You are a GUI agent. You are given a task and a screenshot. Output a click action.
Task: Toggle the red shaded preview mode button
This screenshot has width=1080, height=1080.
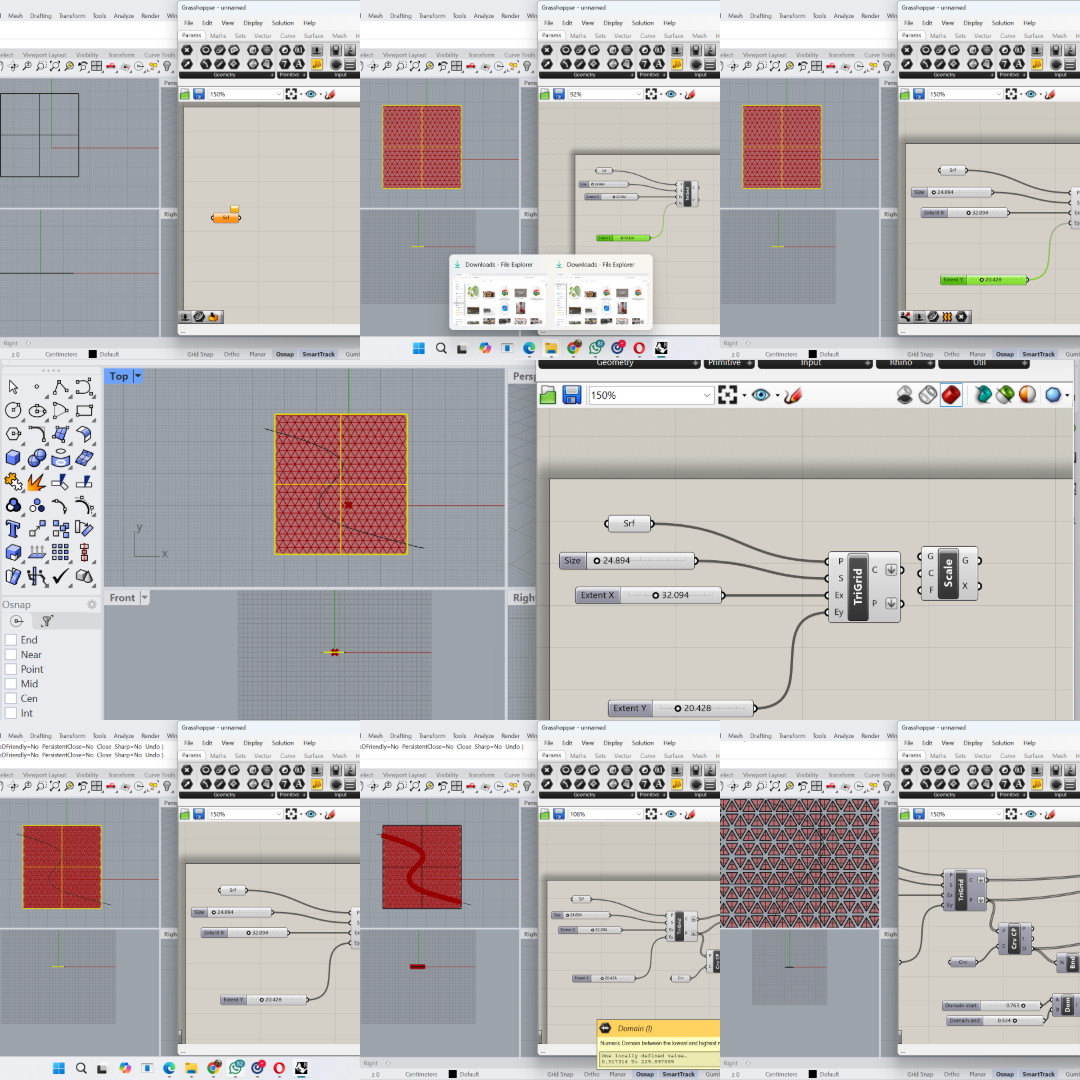coord(951,395)
